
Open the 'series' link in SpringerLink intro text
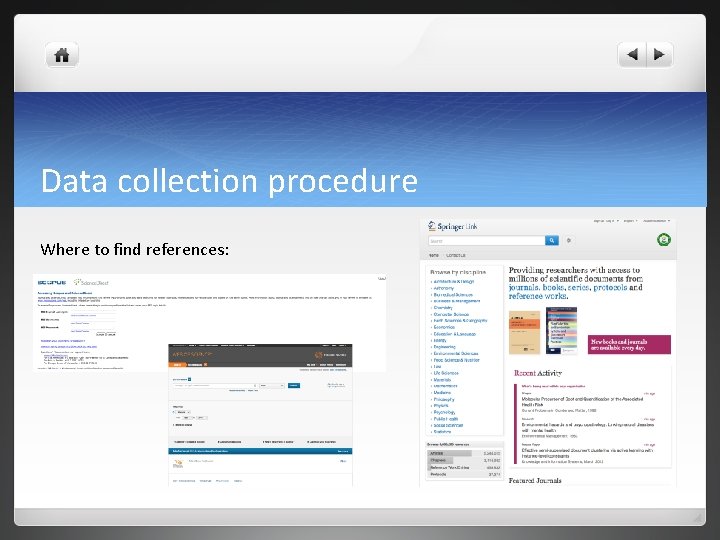578,287
